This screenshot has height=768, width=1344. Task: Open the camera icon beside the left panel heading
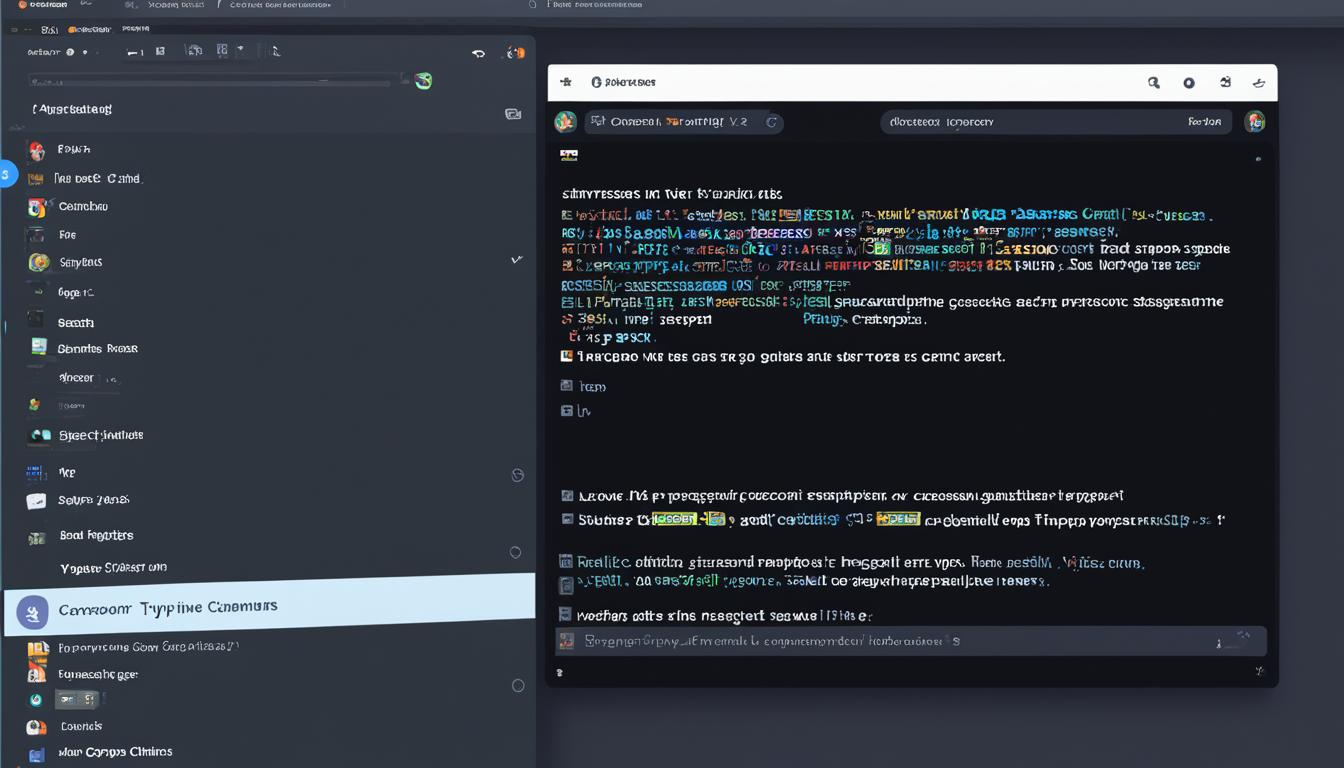(513, 114)
